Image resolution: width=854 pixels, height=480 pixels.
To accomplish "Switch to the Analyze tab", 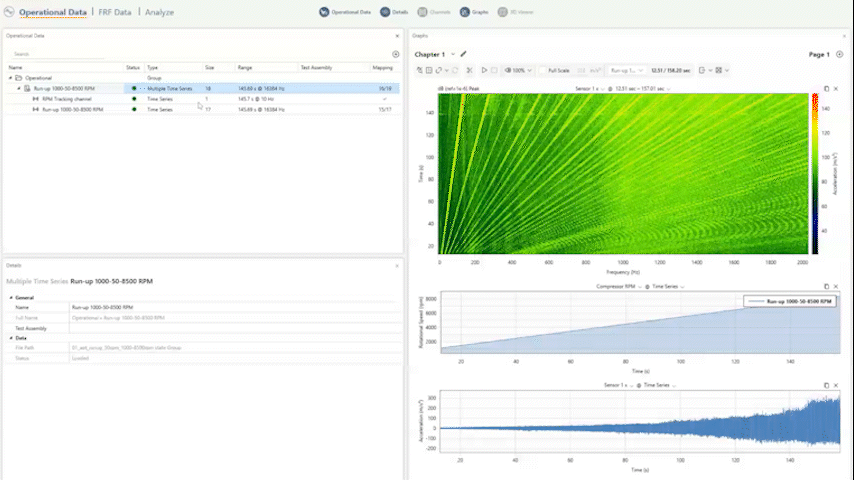I will (x=158, y=12).
